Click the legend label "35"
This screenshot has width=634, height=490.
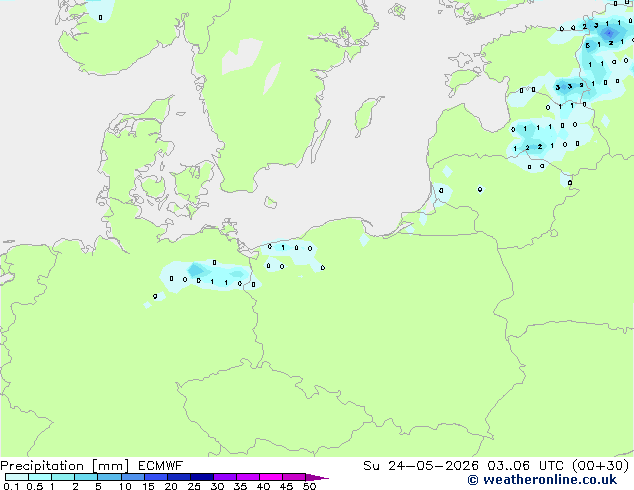pos(240,486)
